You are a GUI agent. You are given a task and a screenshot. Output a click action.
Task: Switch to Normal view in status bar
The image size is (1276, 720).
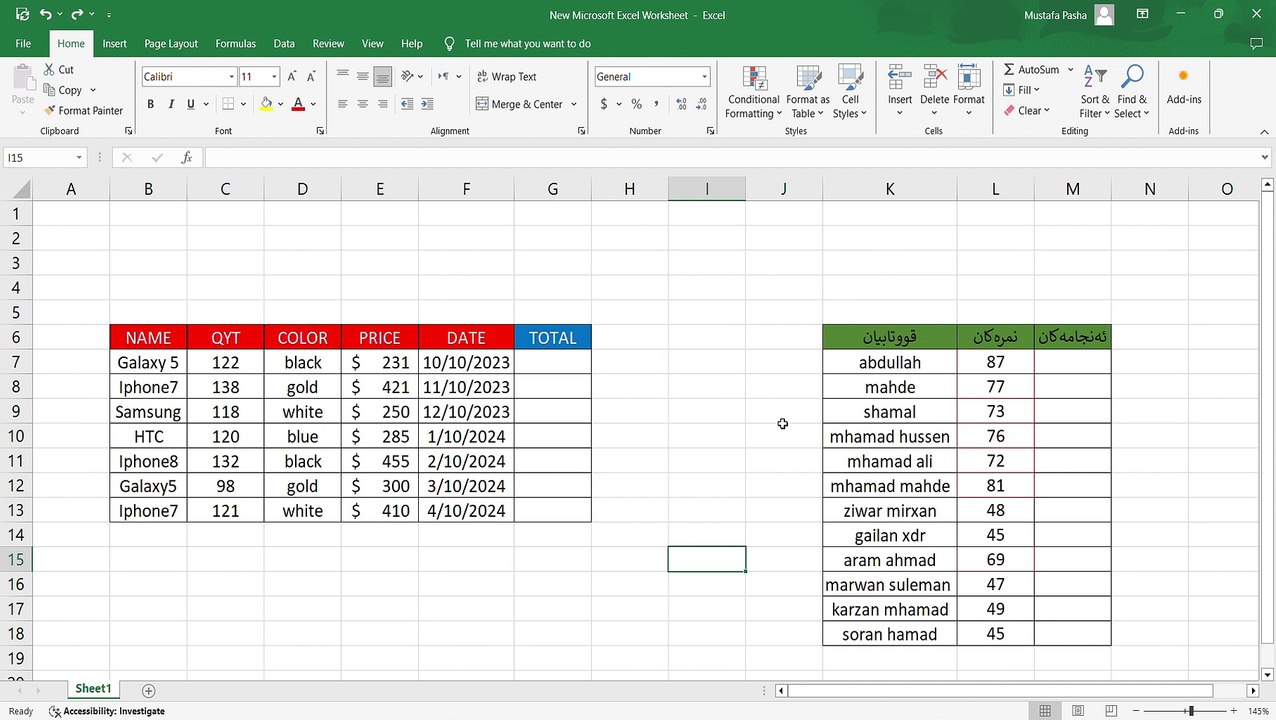[x=1045, y=711]
